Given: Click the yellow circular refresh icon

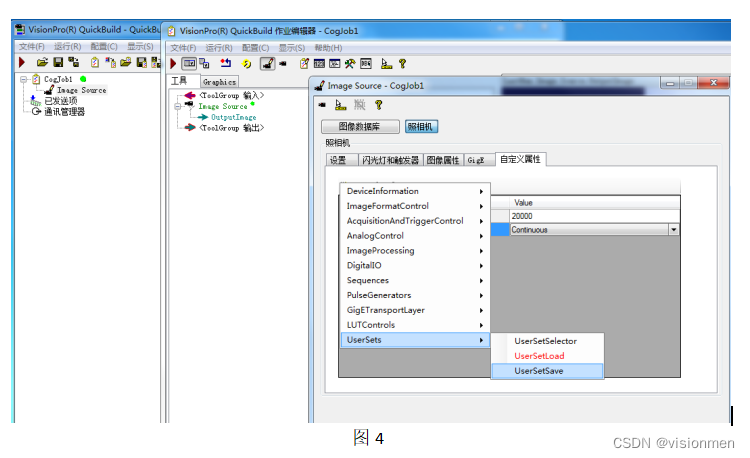Looking at the screenshot, I should pos(247,64).
